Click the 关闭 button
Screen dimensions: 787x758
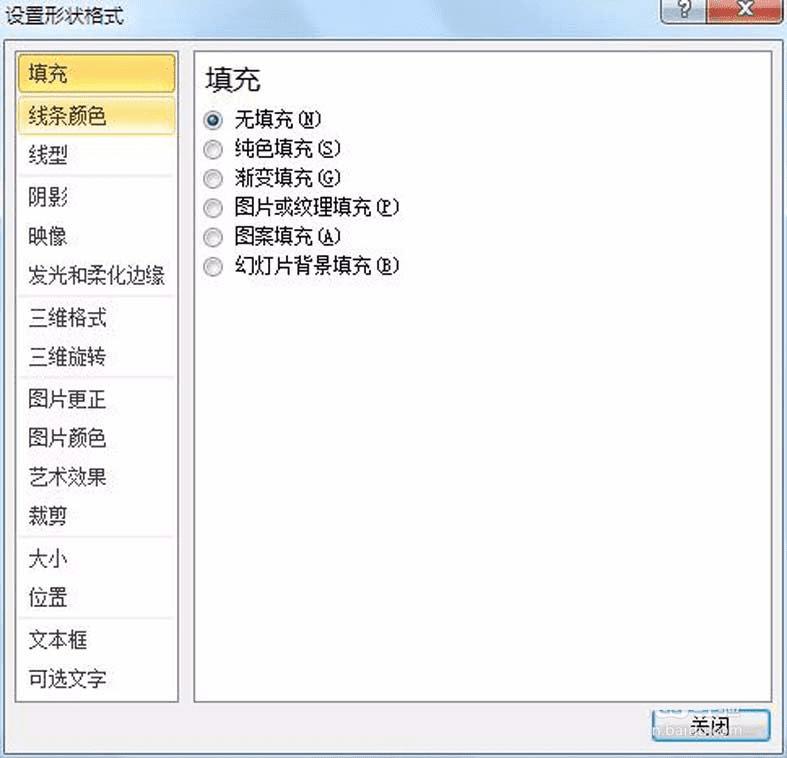pos(710,725)
